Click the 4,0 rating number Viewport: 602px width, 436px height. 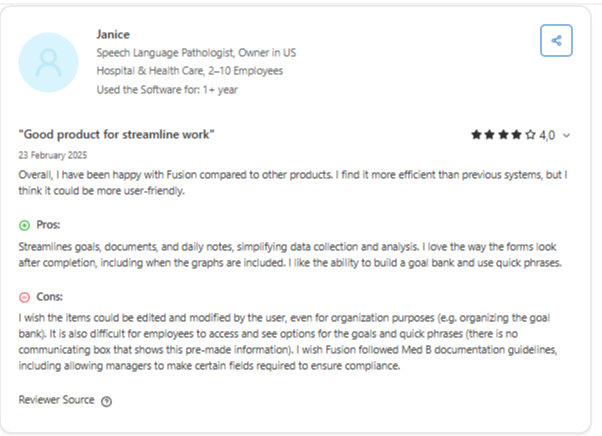point(547,135)
